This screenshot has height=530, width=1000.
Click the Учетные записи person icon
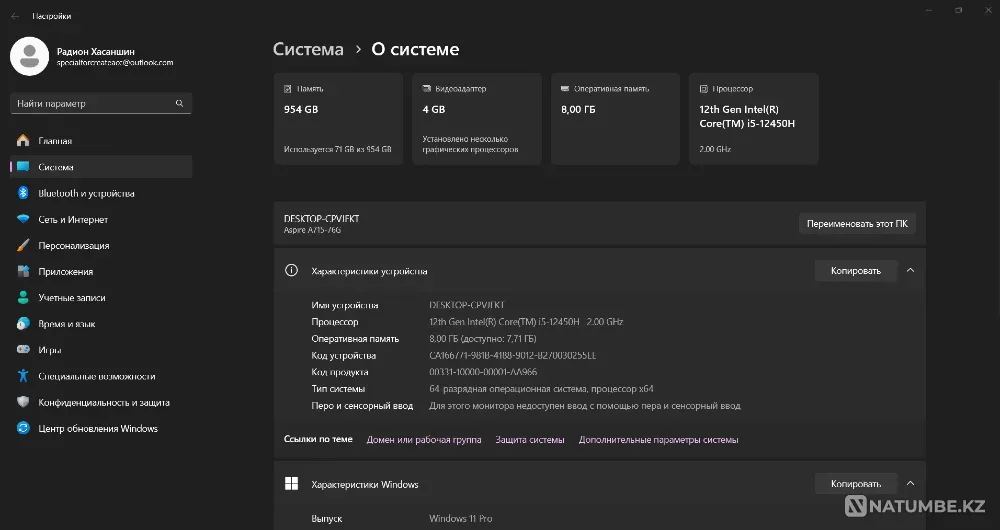click(x=23, y=297)
